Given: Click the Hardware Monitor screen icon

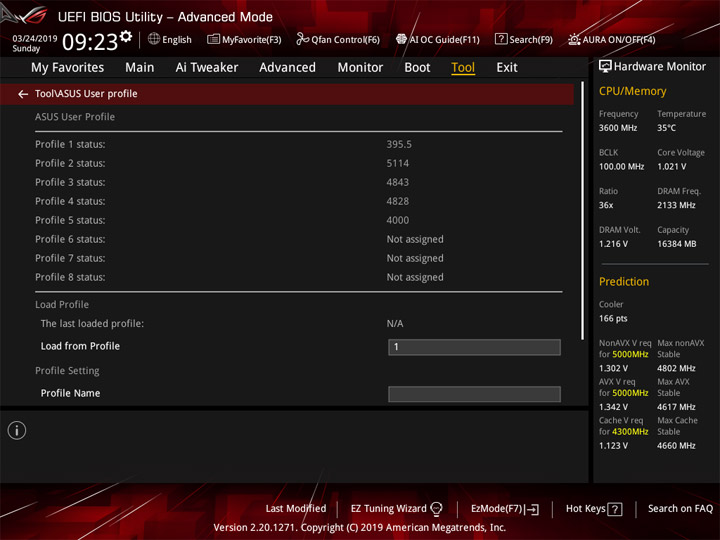Looking at the screenshot, I should point(605,67).
